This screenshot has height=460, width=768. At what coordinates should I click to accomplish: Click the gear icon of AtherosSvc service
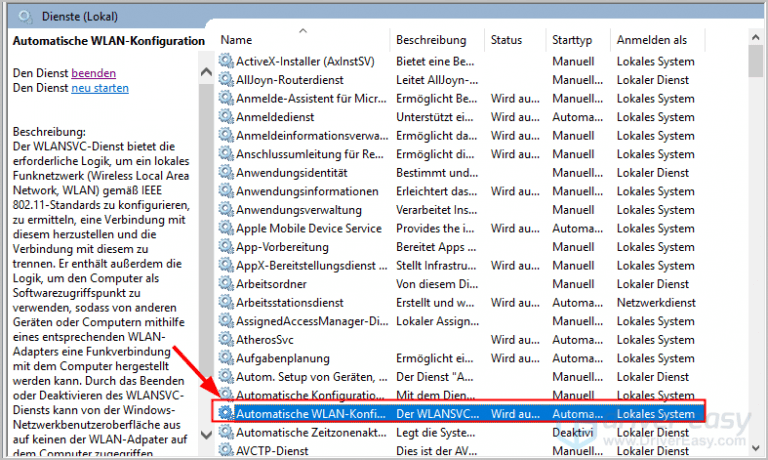tap(226, 340)
